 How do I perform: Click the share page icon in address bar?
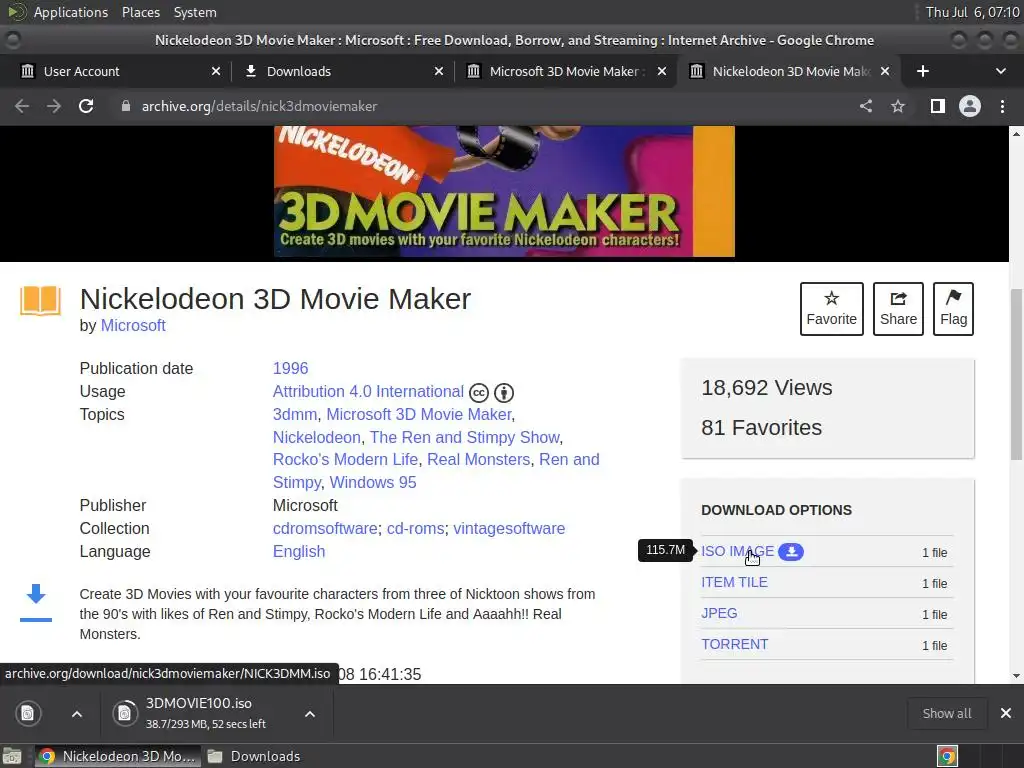[x=866, y=106]
